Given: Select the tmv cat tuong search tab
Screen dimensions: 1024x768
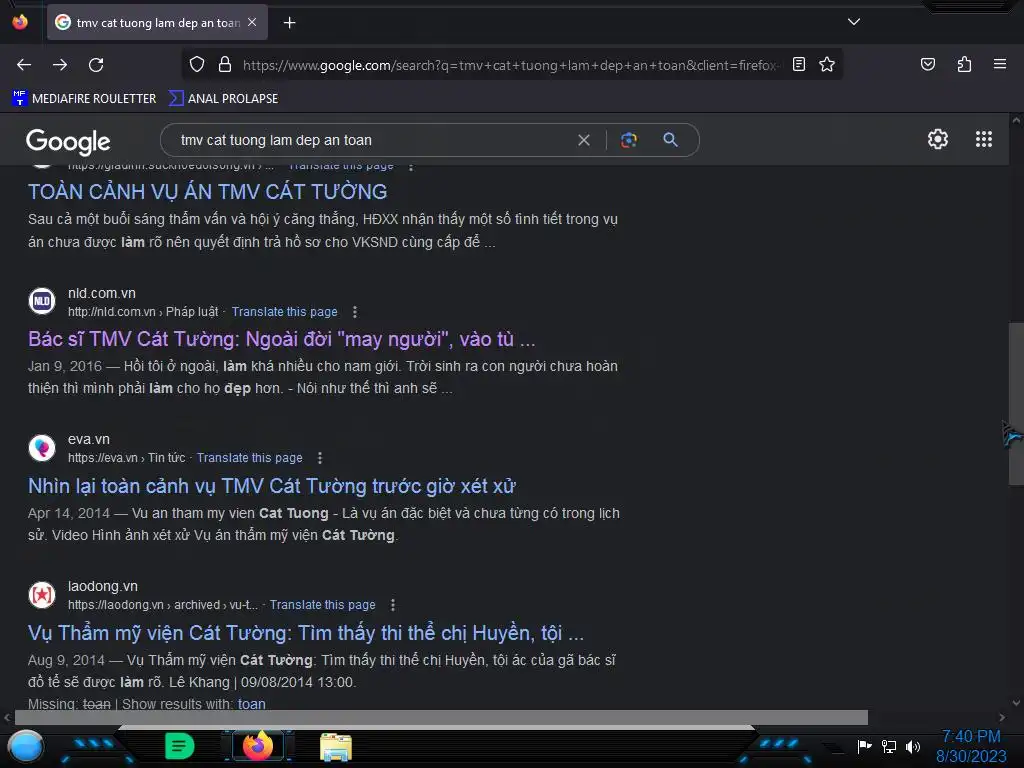Looking at the screenshot, I should [x=157, y=23].
